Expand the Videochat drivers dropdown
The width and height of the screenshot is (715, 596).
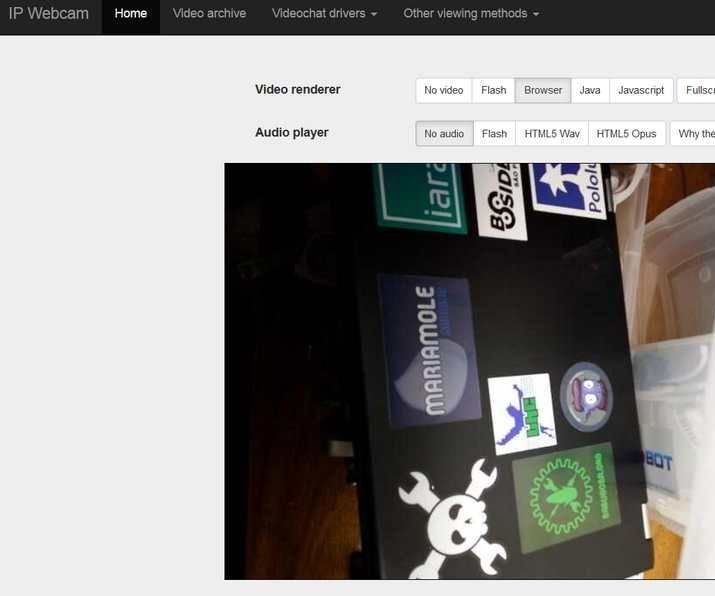324,14
